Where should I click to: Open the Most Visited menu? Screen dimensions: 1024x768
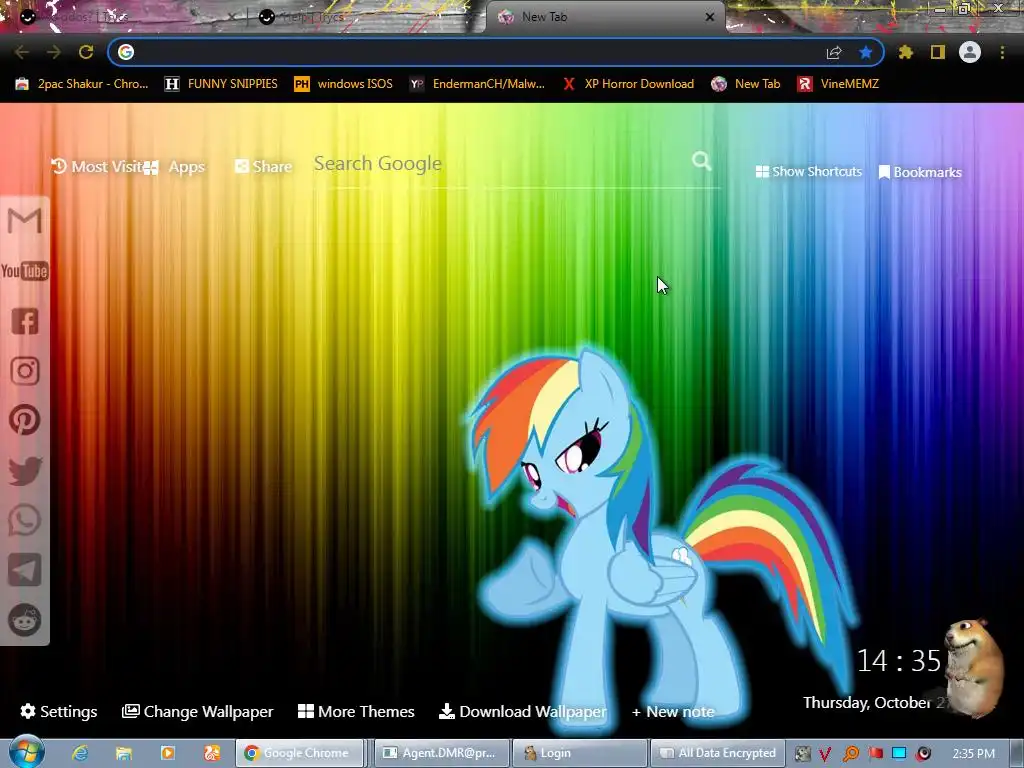pos(98,167)
